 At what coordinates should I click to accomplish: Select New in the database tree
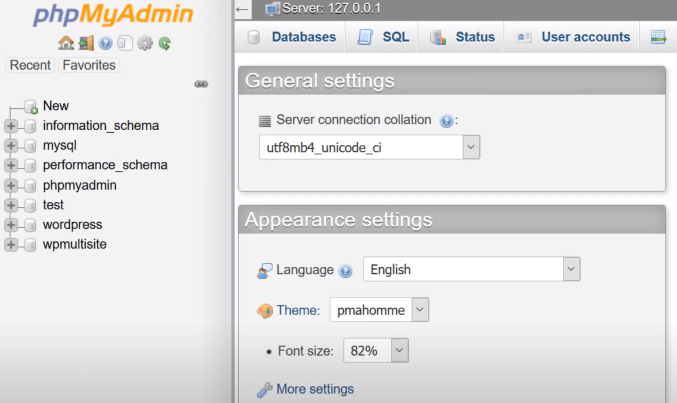point(56,106)
